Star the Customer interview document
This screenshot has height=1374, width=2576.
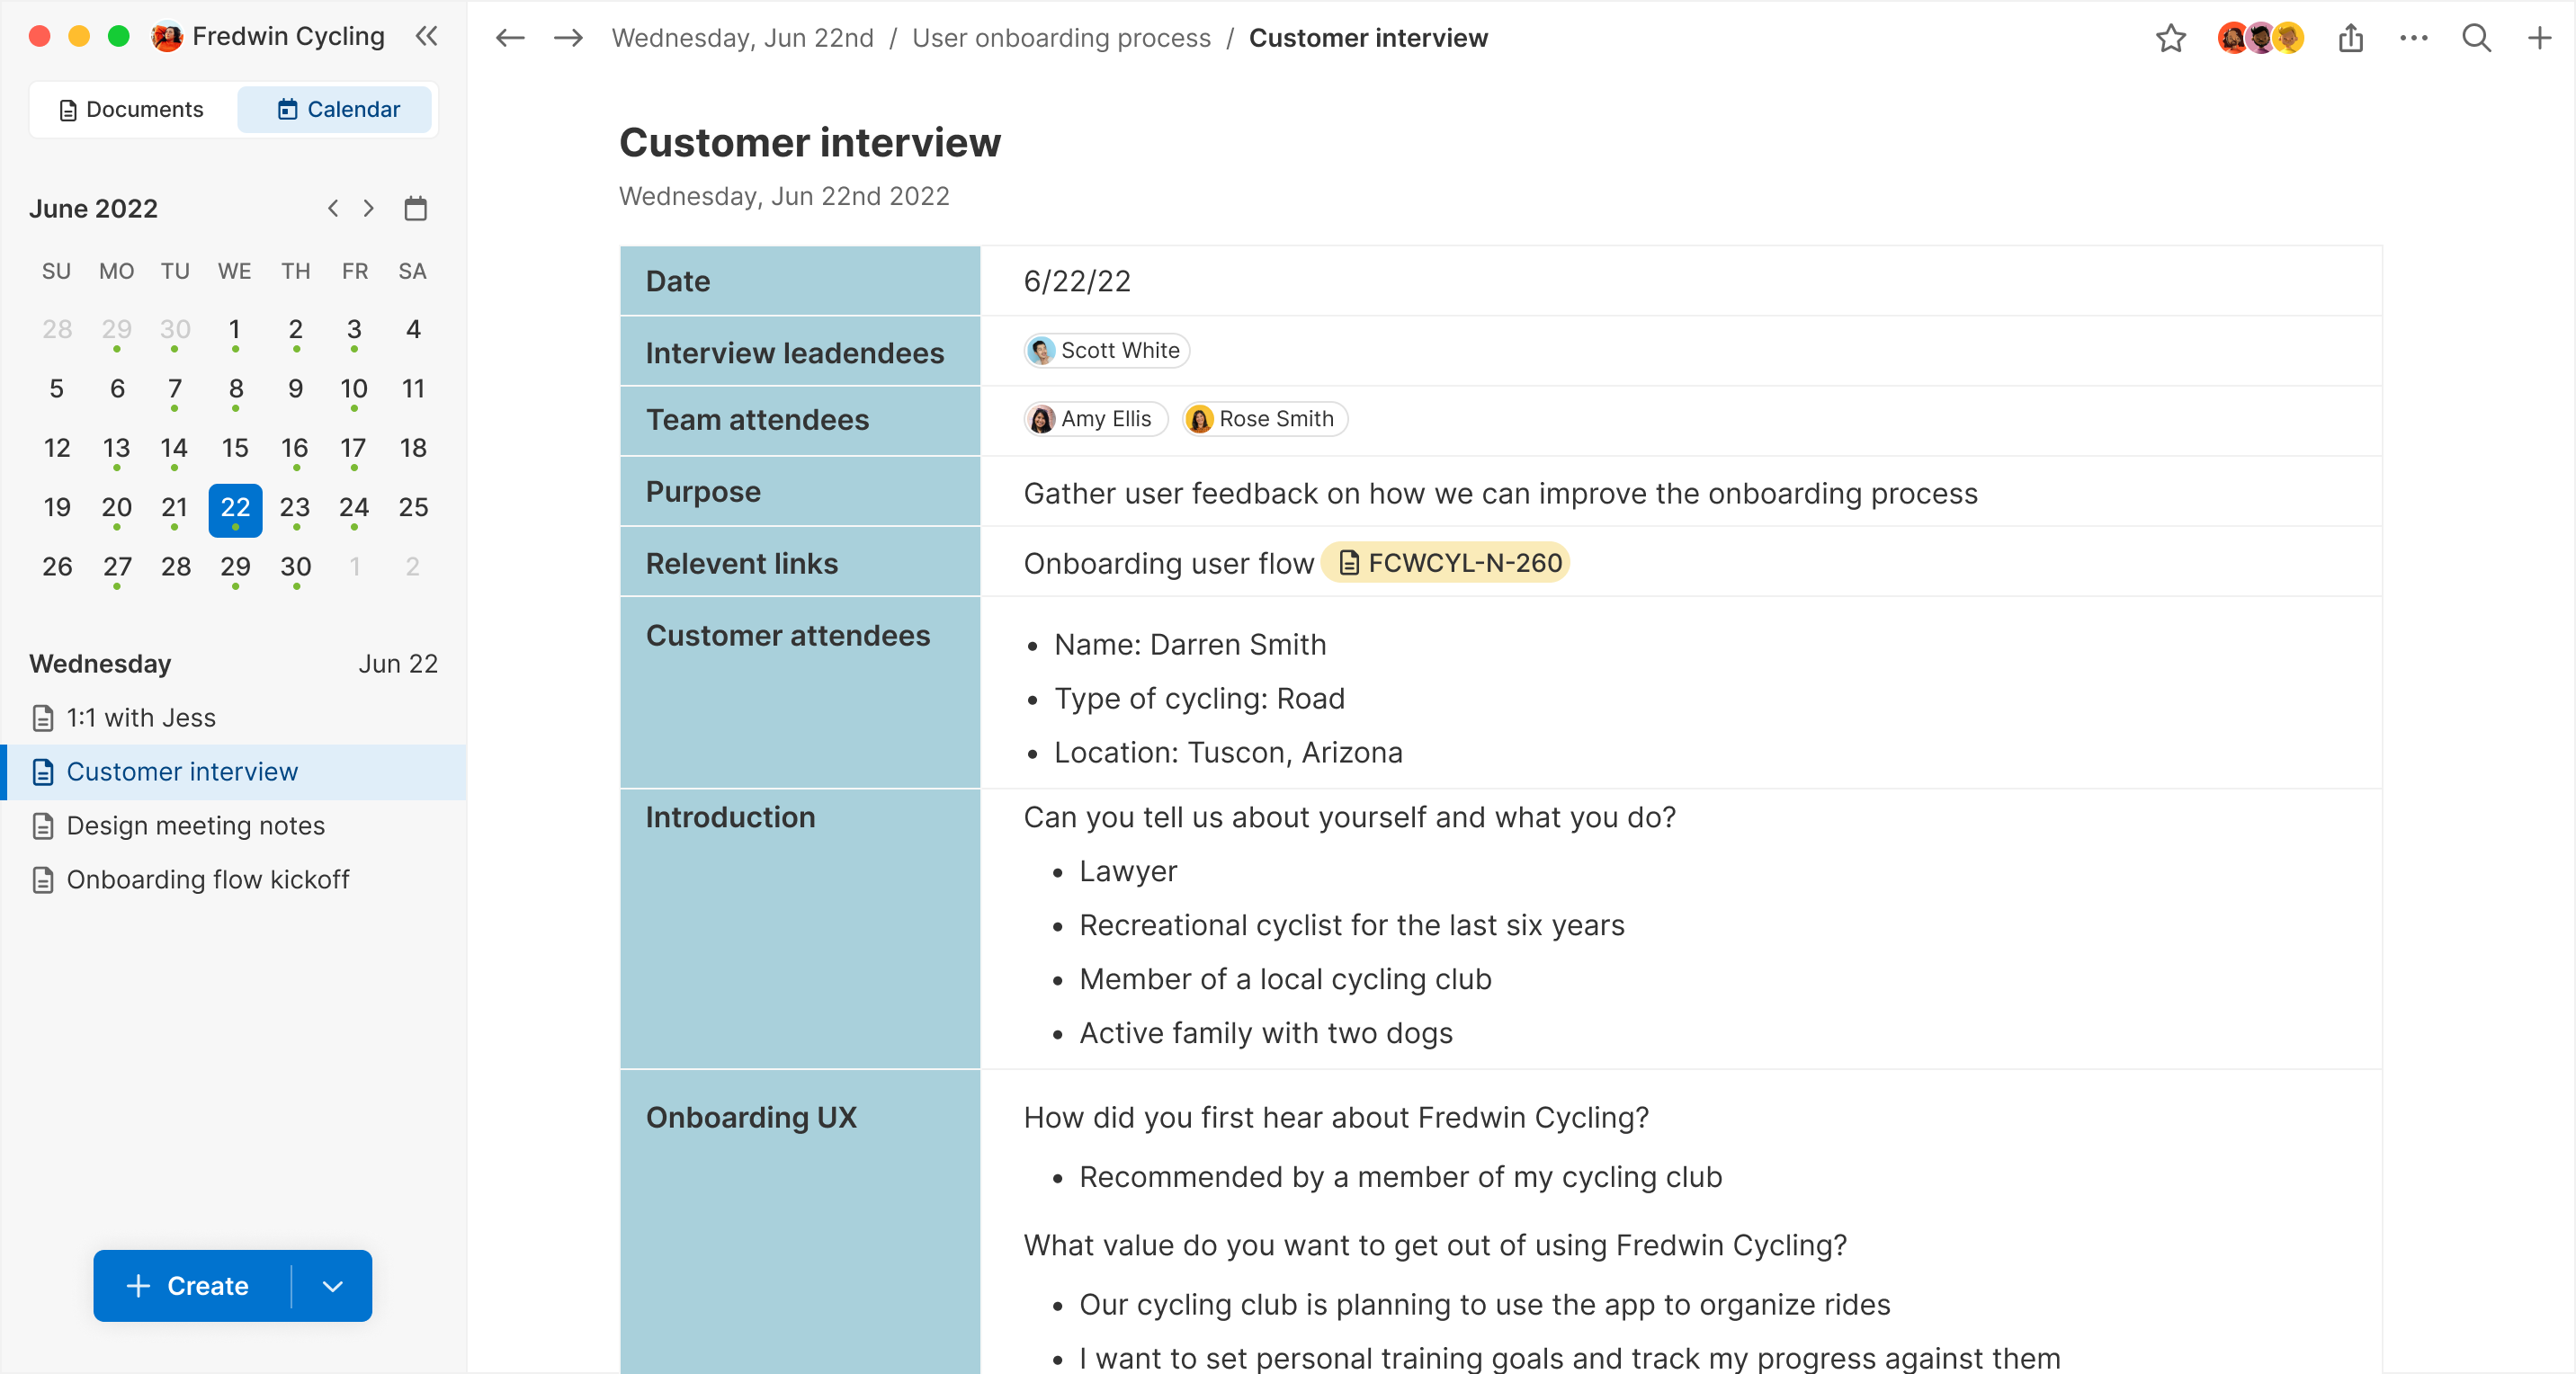click(2170, 38)
